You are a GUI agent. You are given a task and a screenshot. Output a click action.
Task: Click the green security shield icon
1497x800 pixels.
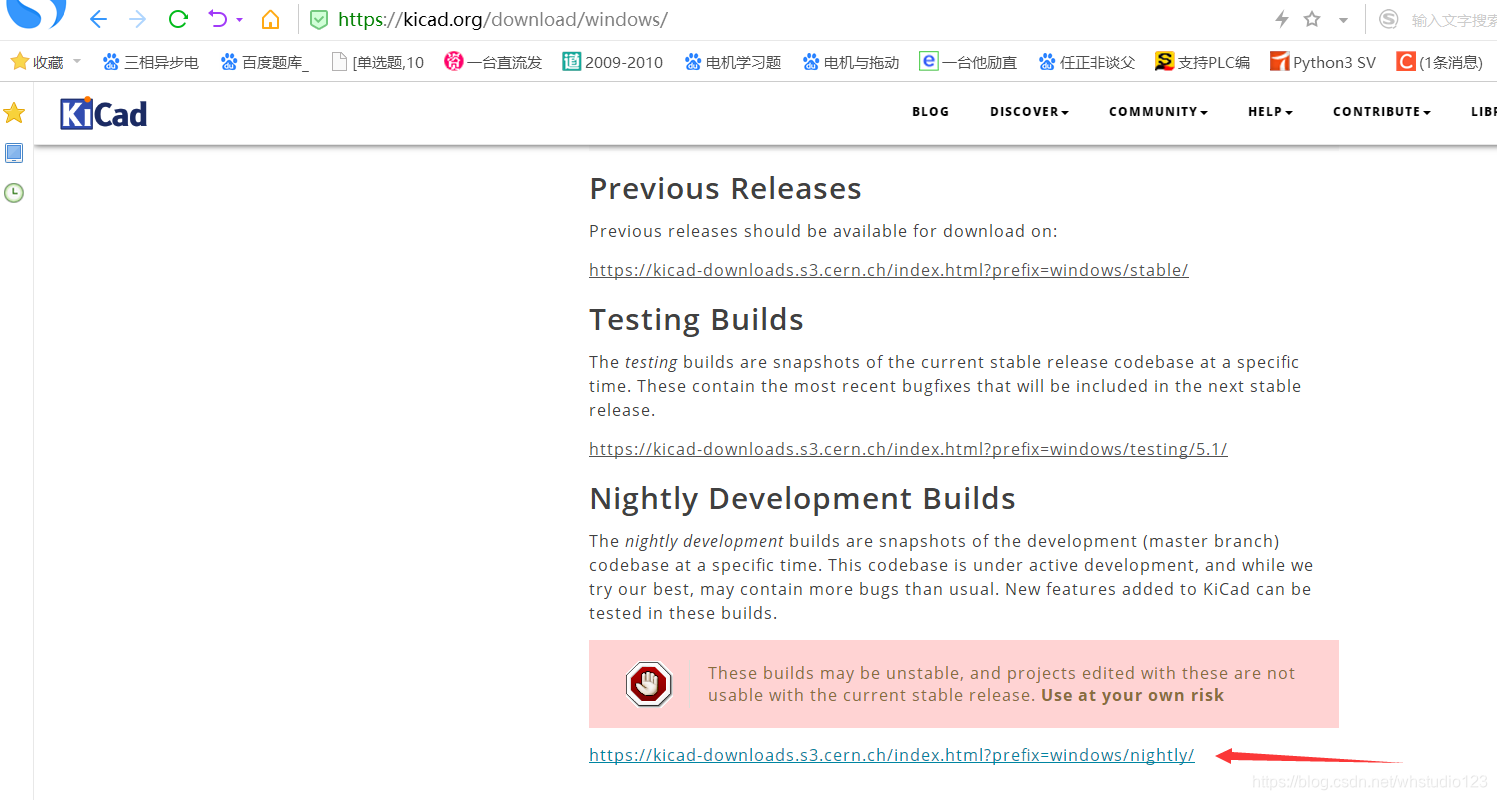319,19
